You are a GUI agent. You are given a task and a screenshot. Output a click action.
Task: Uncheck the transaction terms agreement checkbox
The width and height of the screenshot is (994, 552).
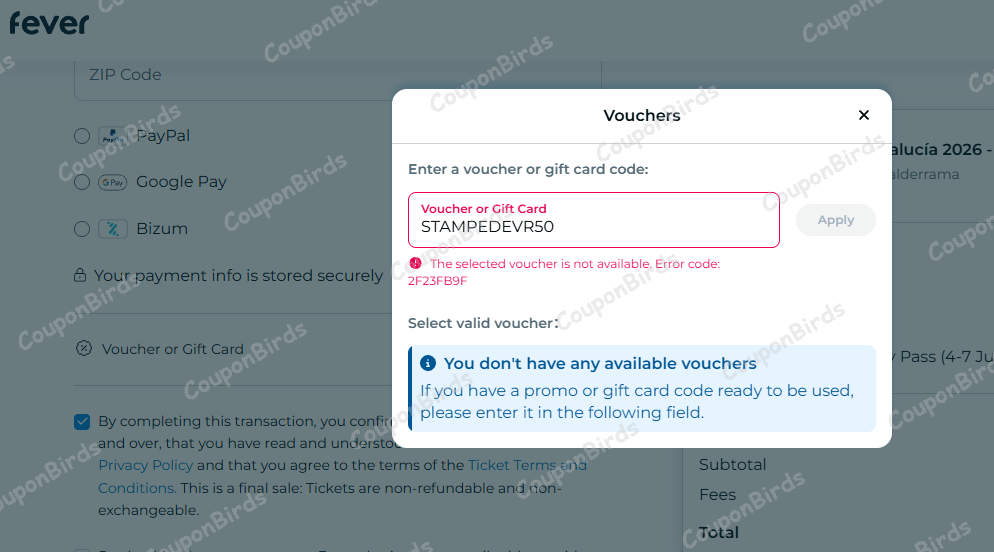[82, 422]
